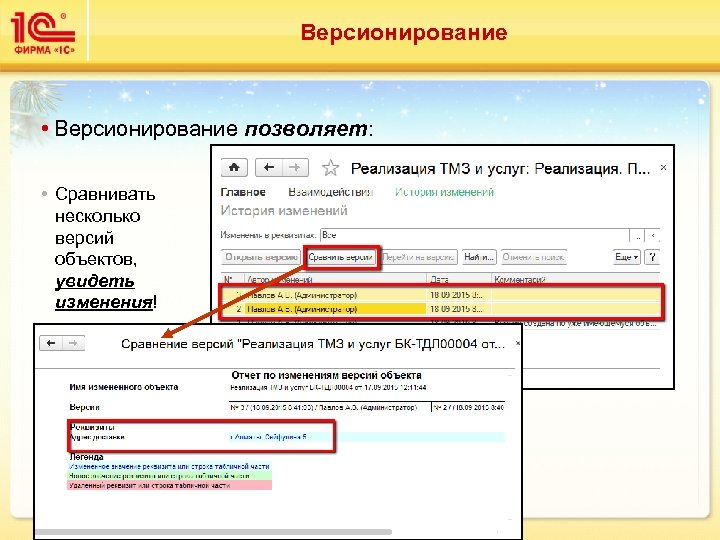Close the Реализация ТМЗ и услуг window
The image size is (720, 540).
pyautogui.click(x=663, y=168)
